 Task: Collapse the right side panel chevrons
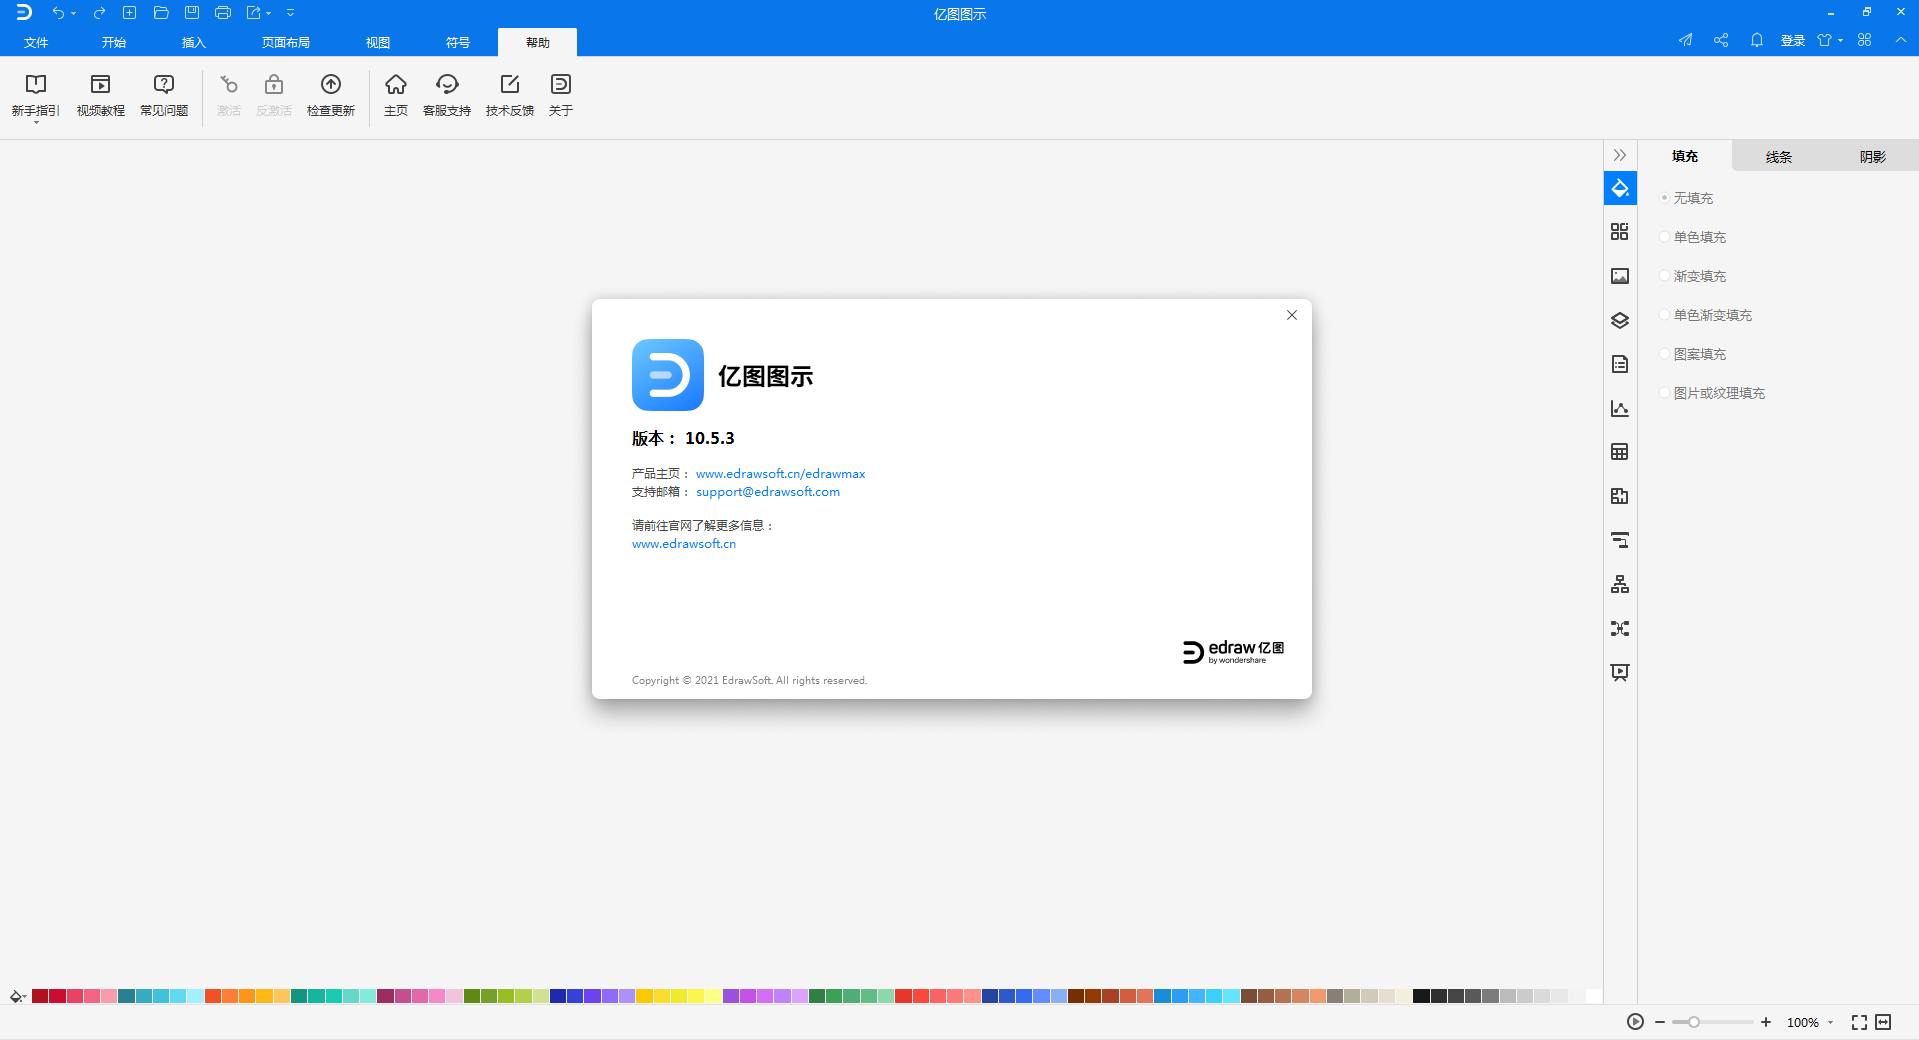(1620, 155)
